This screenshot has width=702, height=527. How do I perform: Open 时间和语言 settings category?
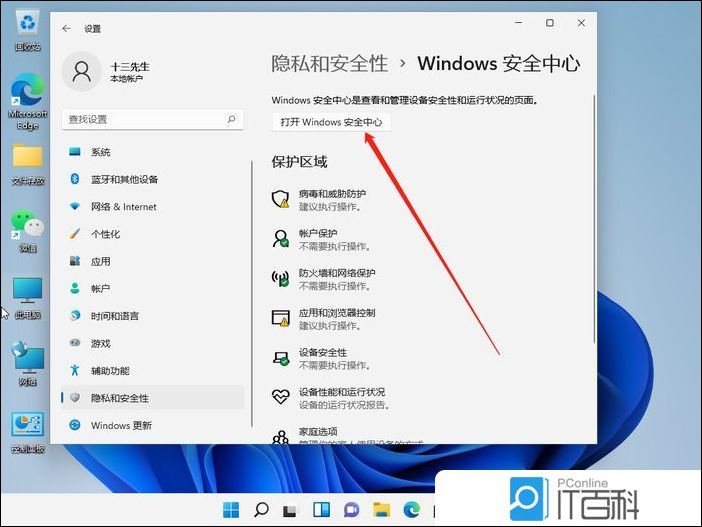[x=153, y=316]
